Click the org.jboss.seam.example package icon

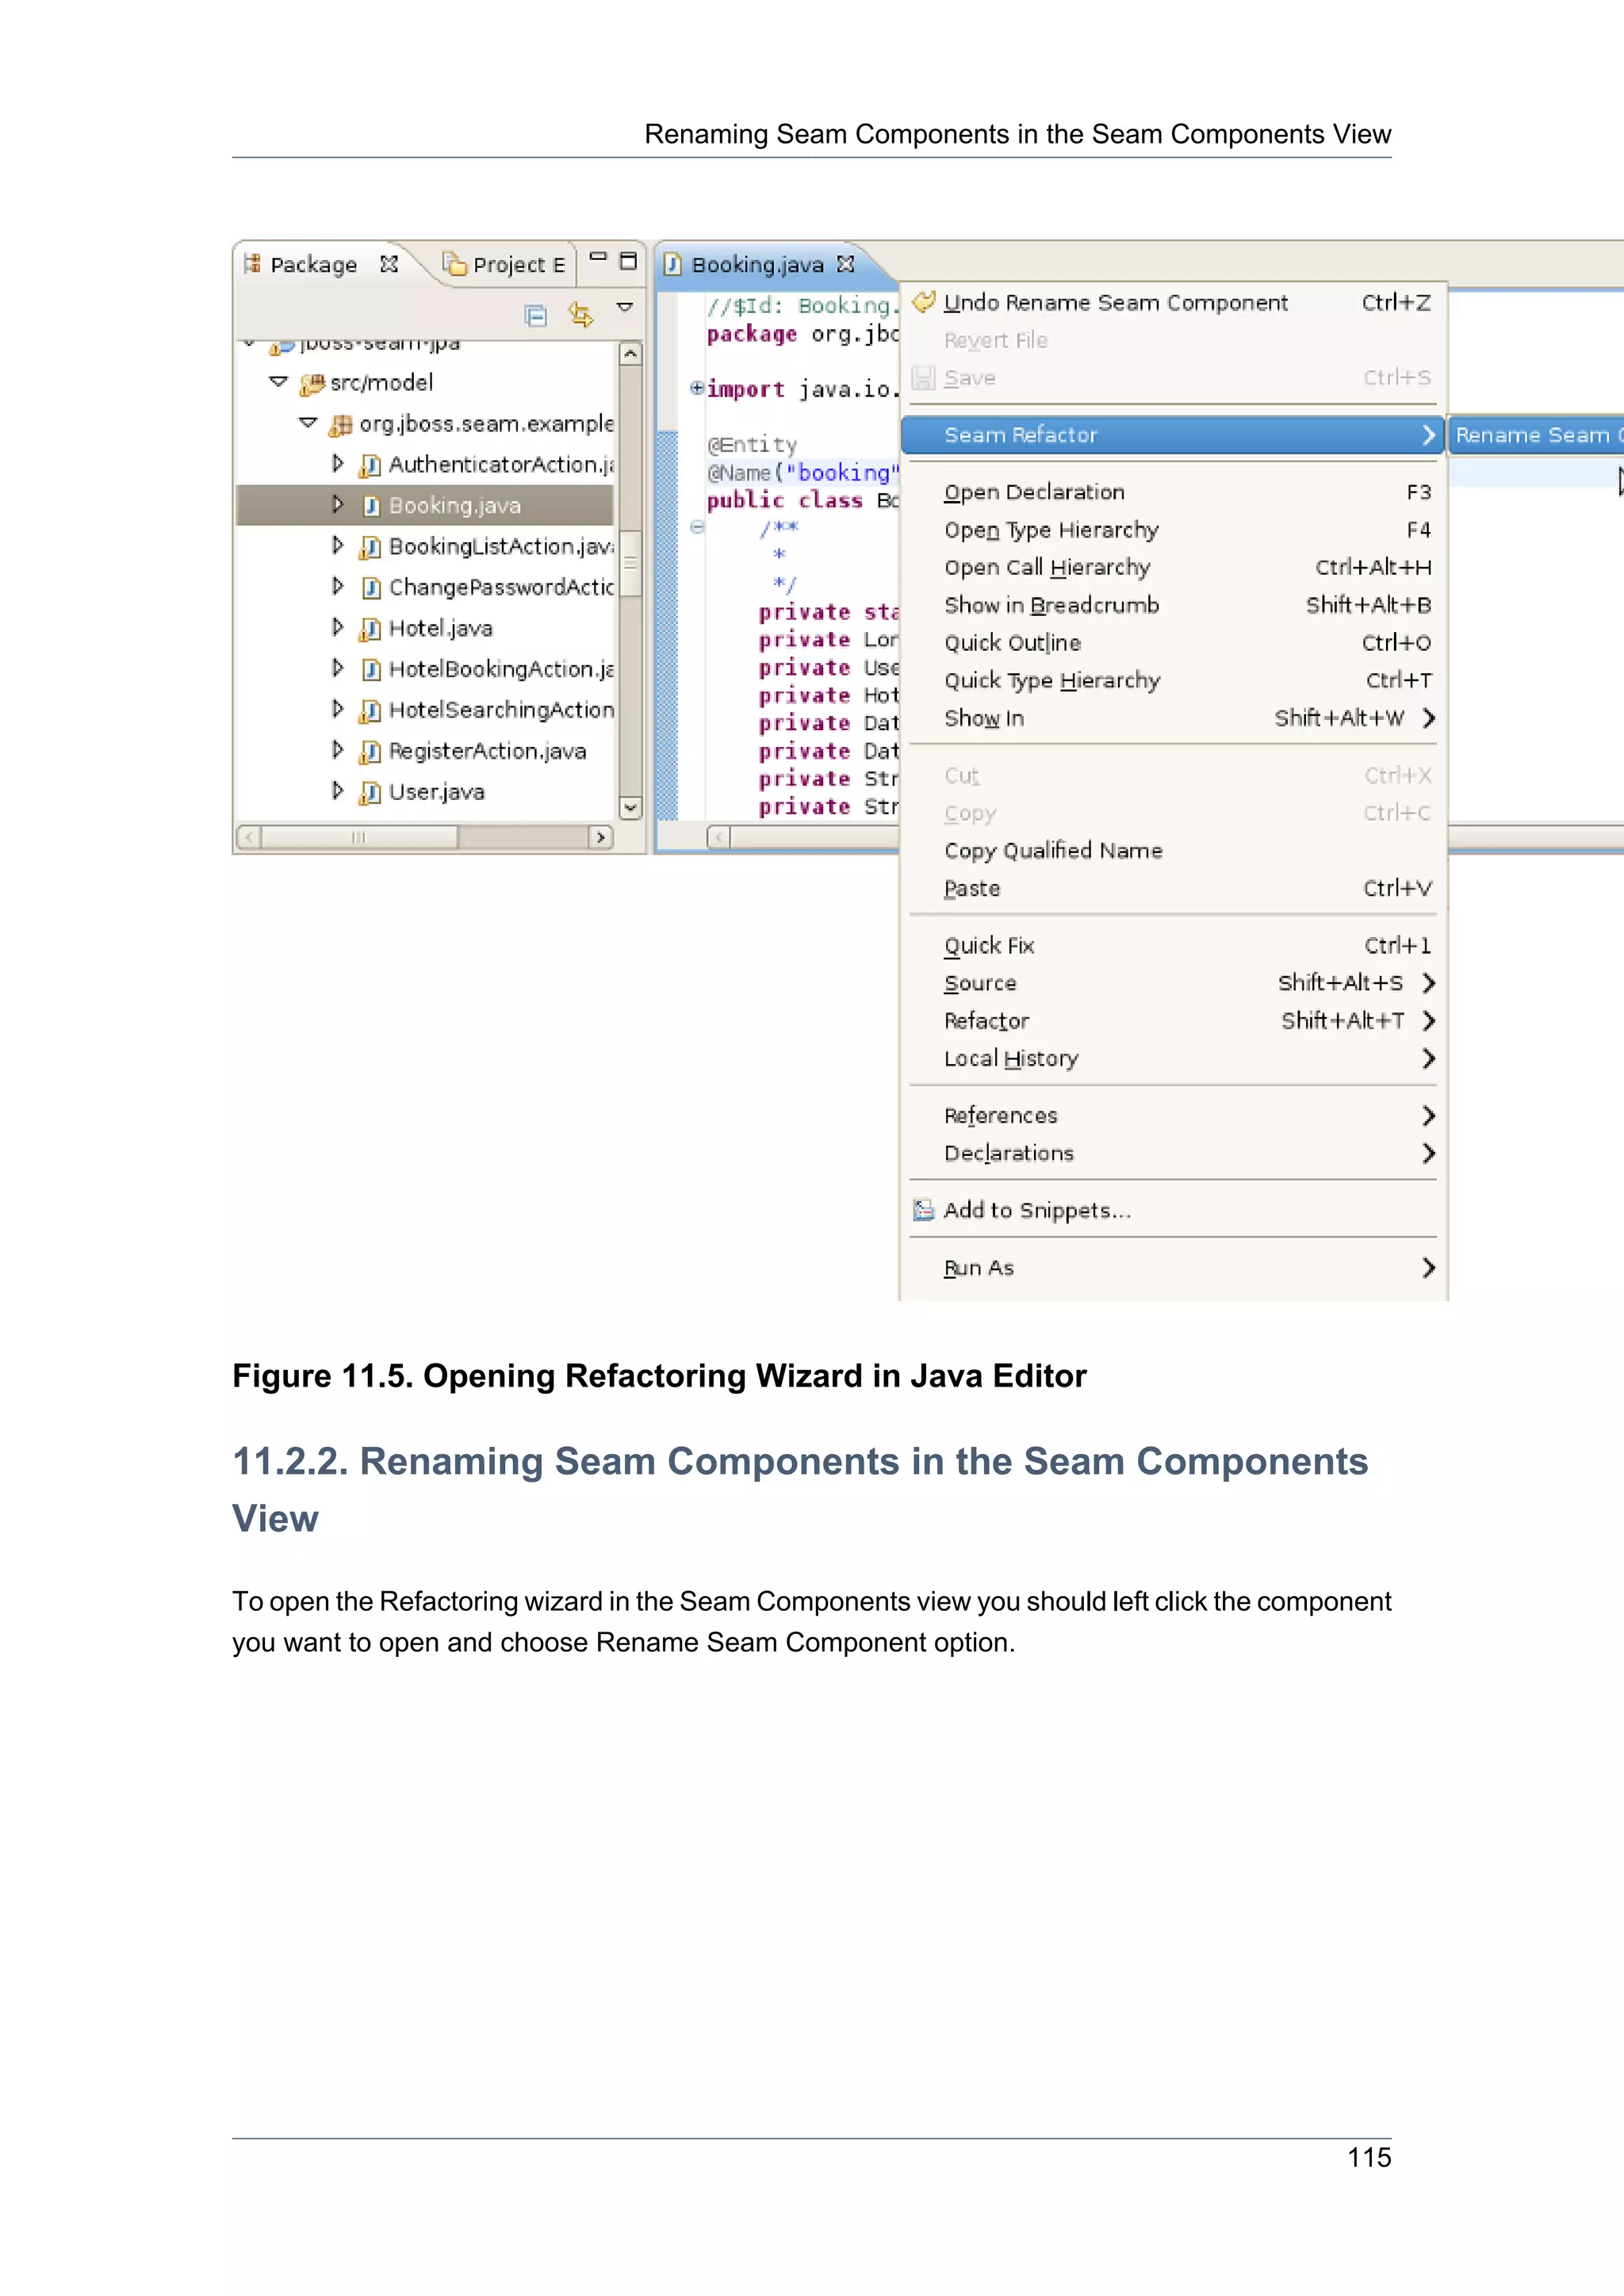pos(340,425)
